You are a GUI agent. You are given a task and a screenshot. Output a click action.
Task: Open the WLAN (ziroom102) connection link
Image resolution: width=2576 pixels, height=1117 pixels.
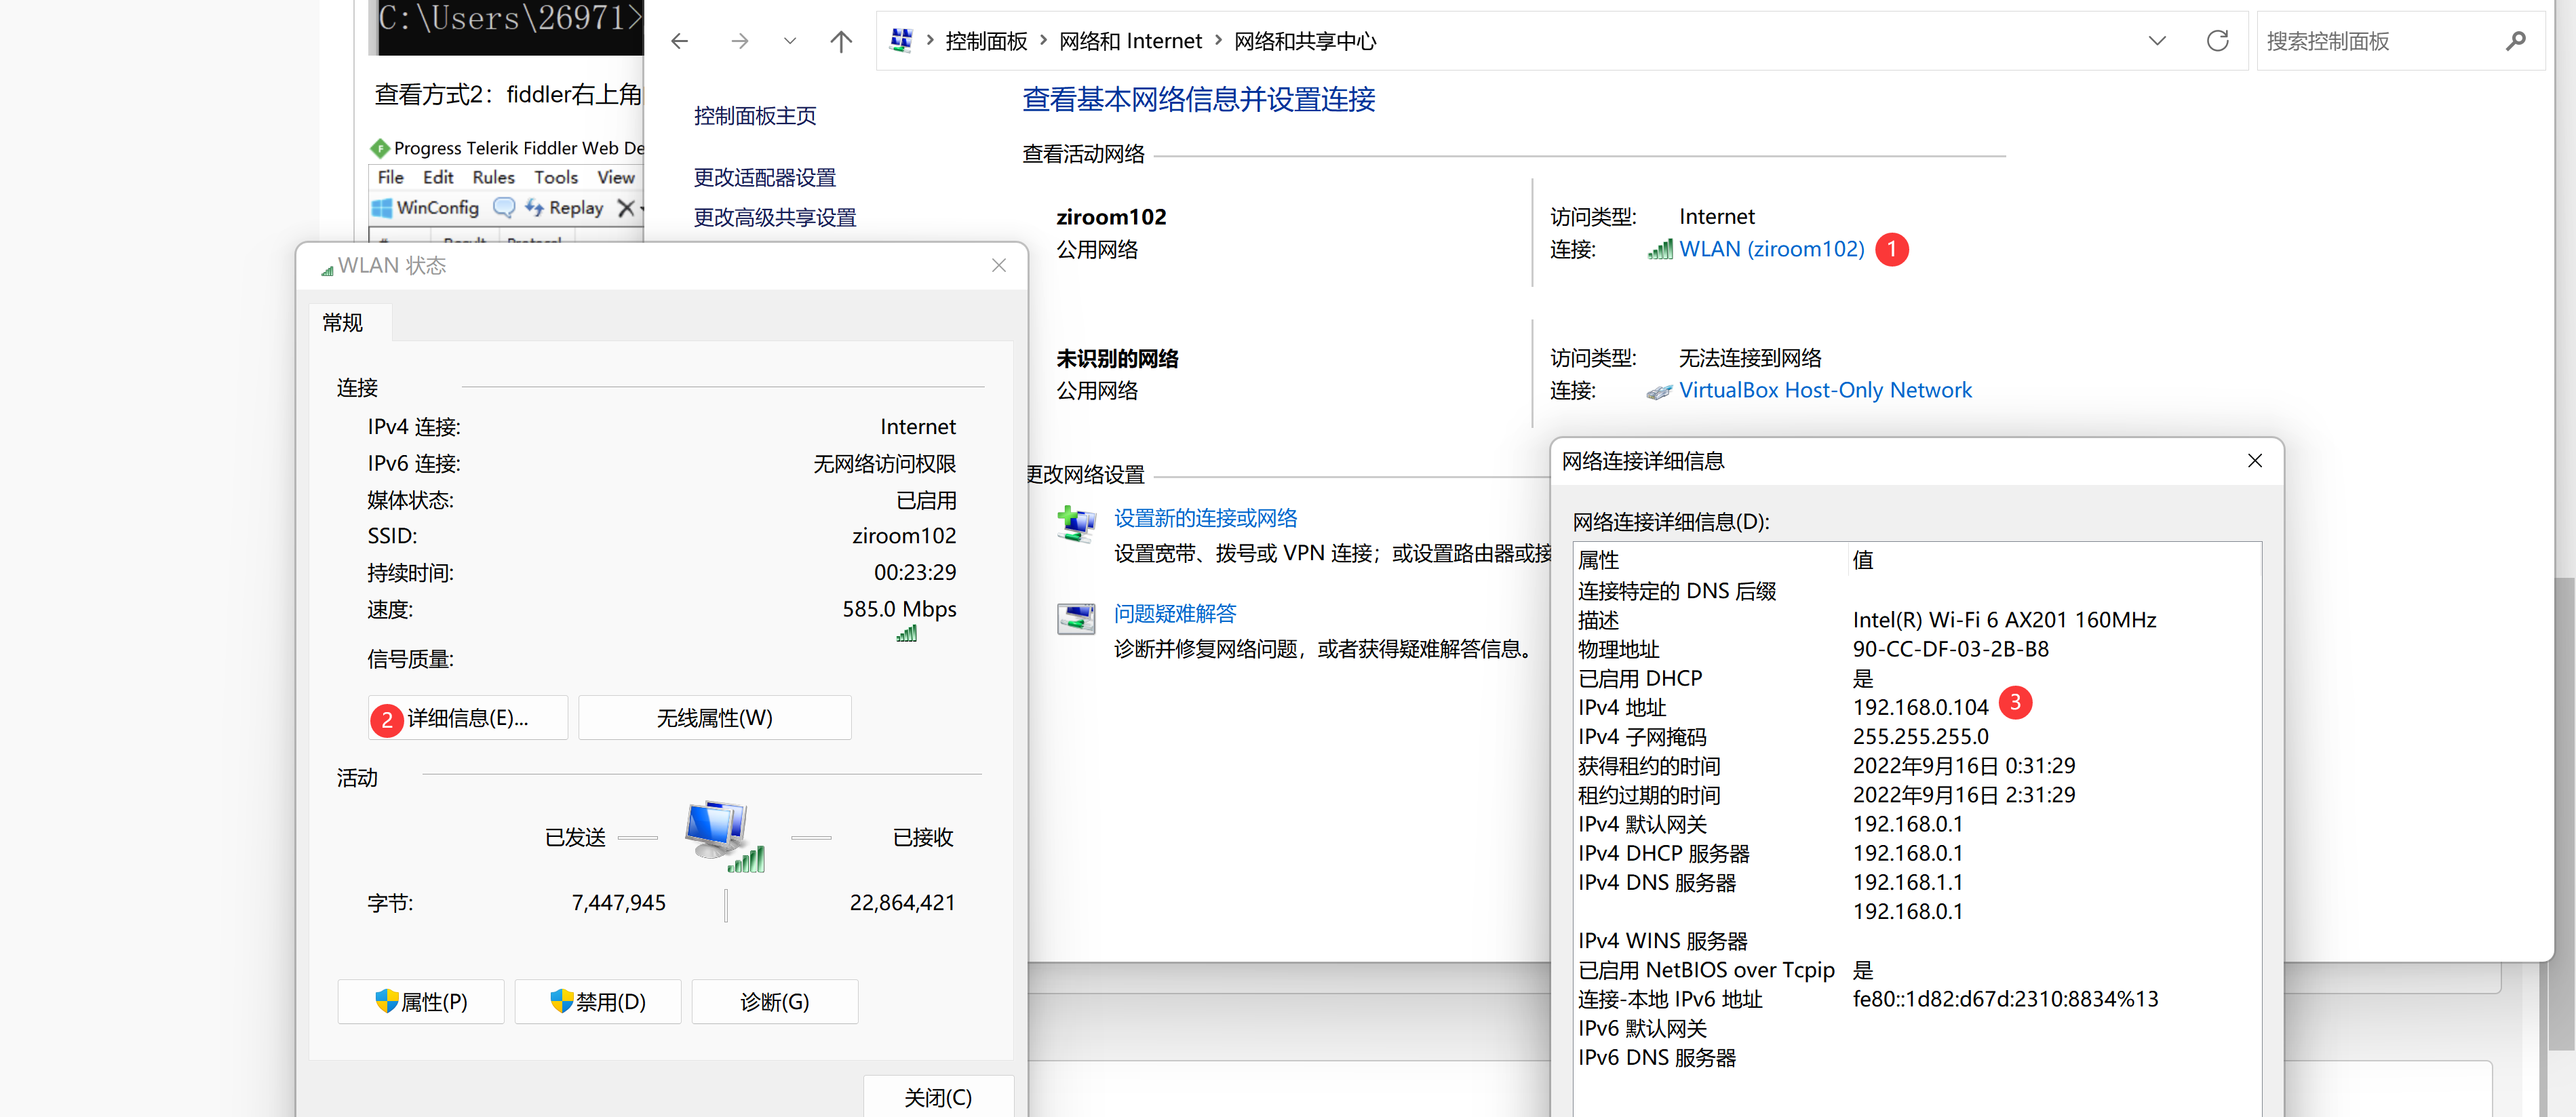[1771, 249]
